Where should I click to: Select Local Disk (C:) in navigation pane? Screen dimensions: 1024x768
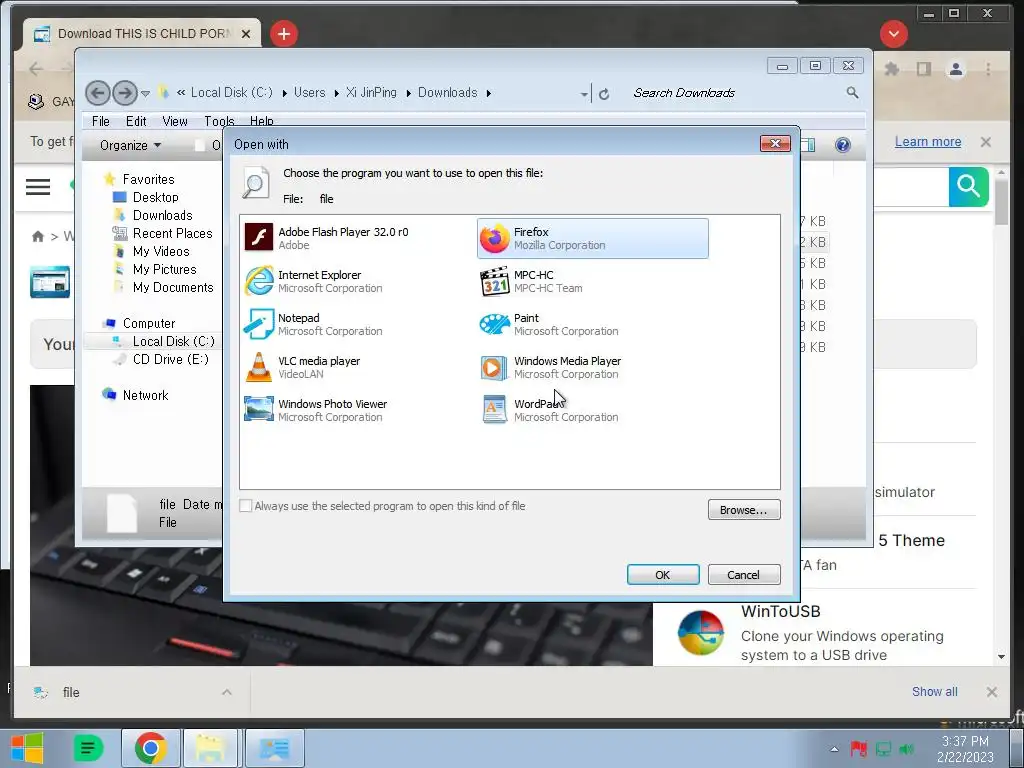pyautogui.click(x=173, y=341)
